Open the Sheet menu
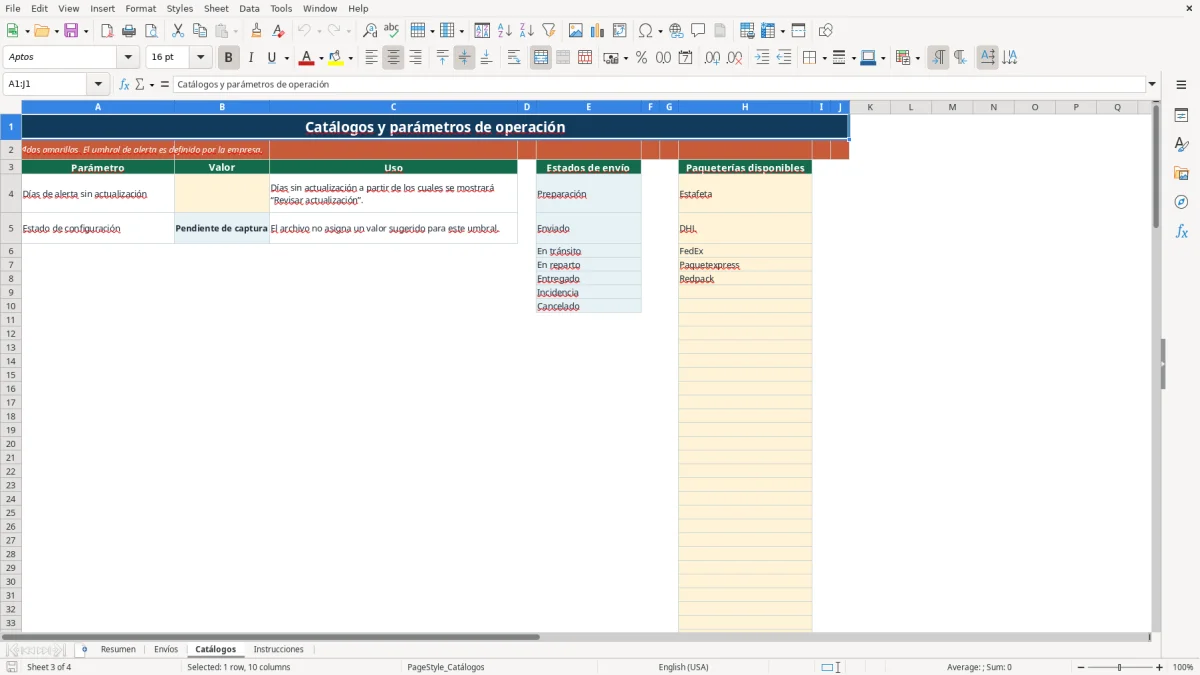The height and width of the screenshot is (675, 1200). pyautogui.click(x=217, y=8)
